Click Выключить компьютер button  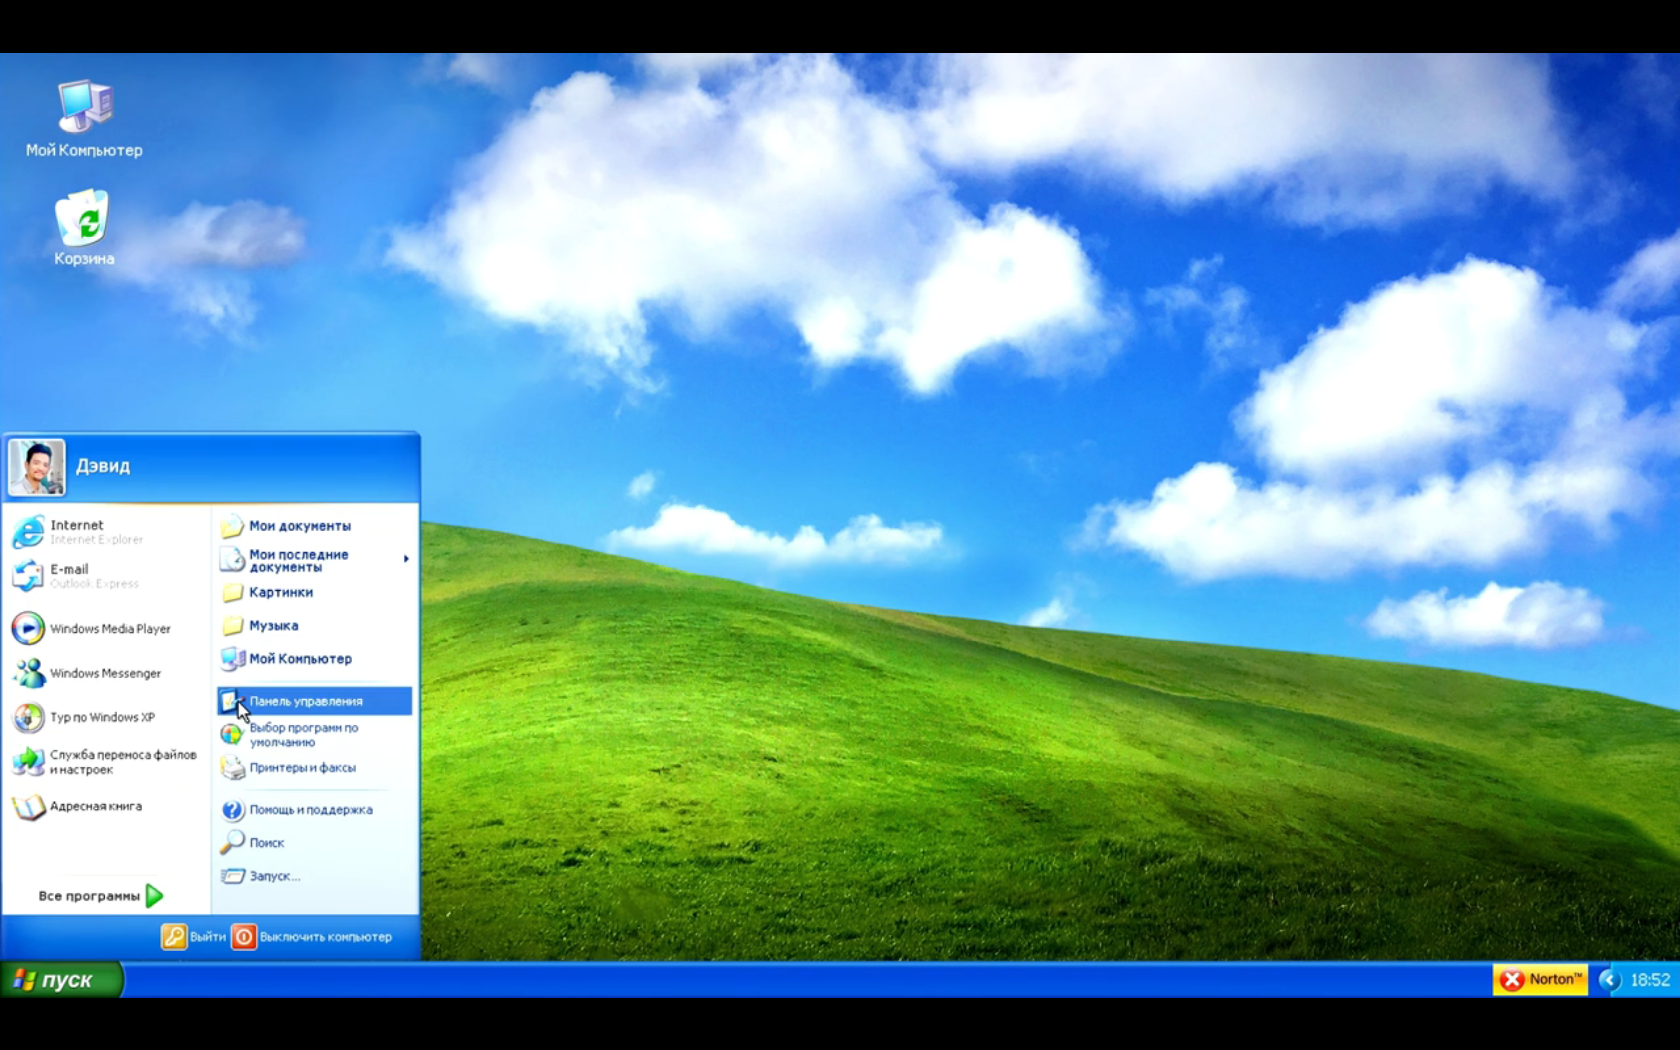(312, 937)
